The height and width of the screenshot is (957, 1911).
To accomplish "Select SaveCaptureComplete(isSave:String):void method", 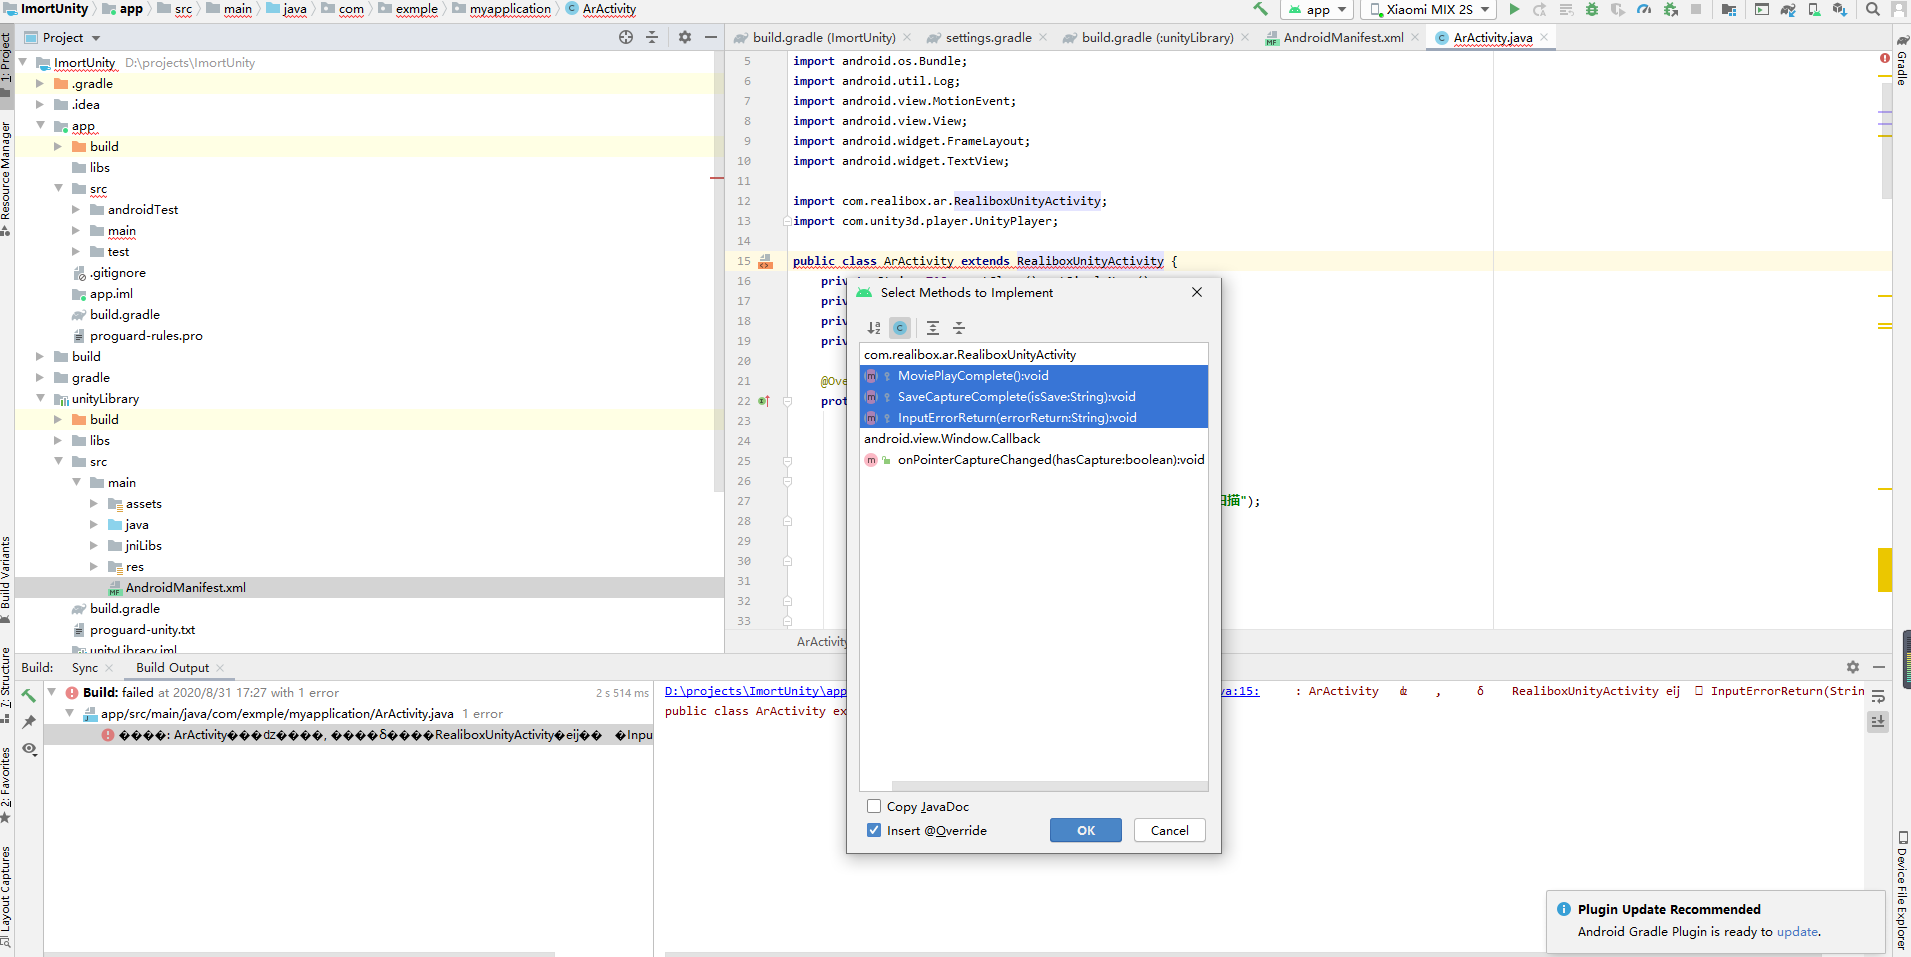I will click(1034, 397).
